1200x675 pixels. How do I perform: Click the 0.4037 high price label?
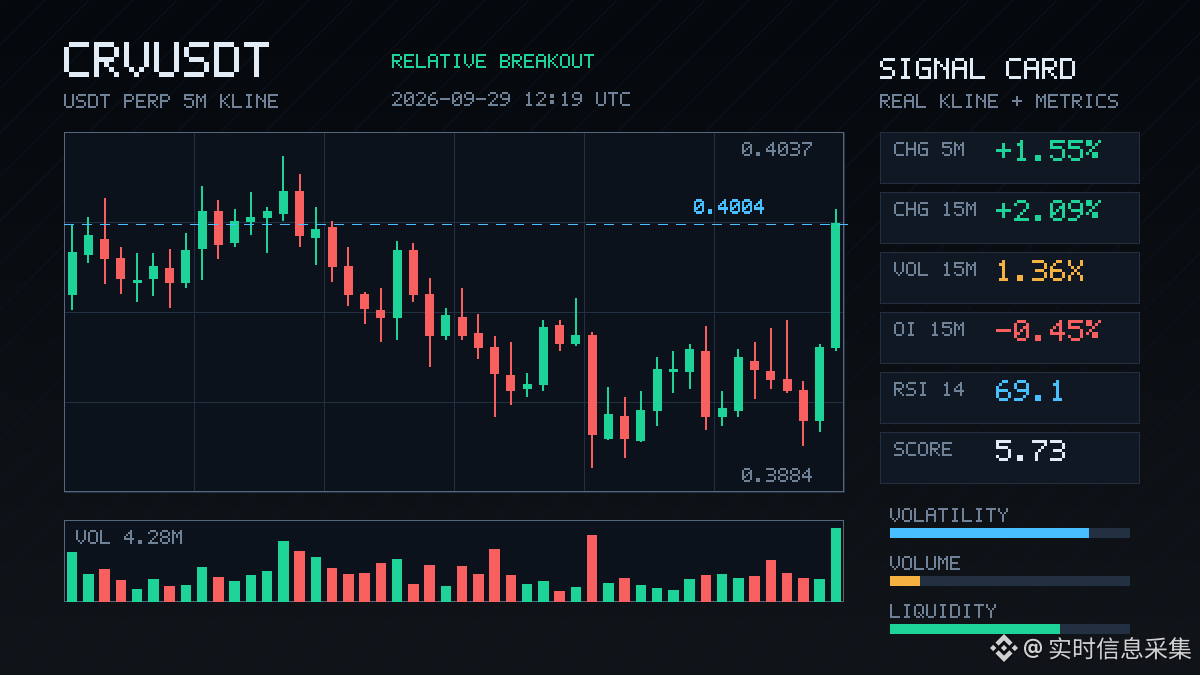tap(777, 150)
